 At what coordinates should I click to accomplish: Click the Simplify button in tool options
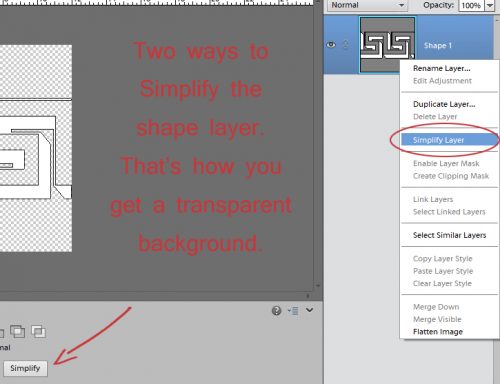pos(25,368)
